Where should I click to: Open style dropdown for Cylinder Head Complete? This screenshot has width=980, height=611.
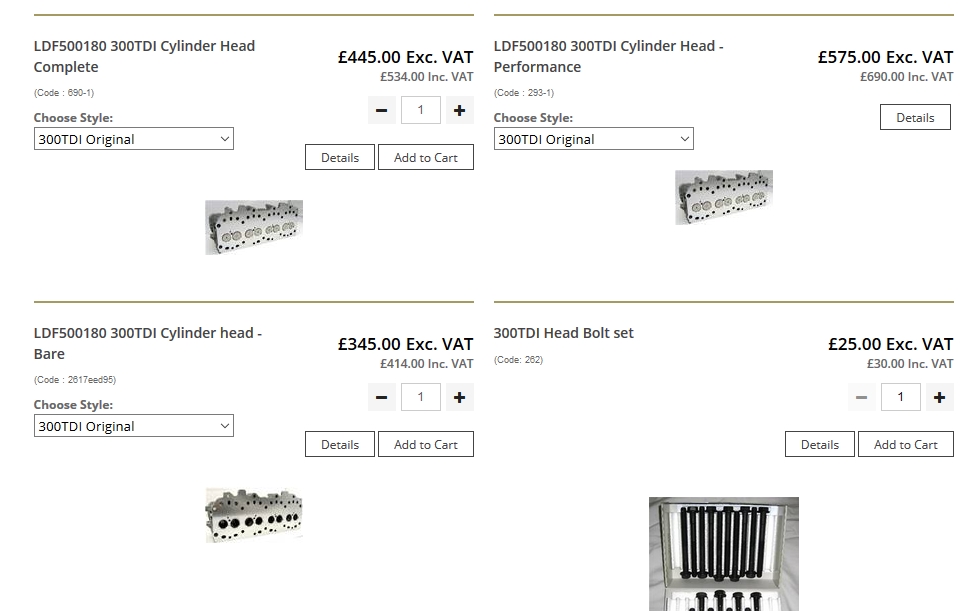click(133, 139)
